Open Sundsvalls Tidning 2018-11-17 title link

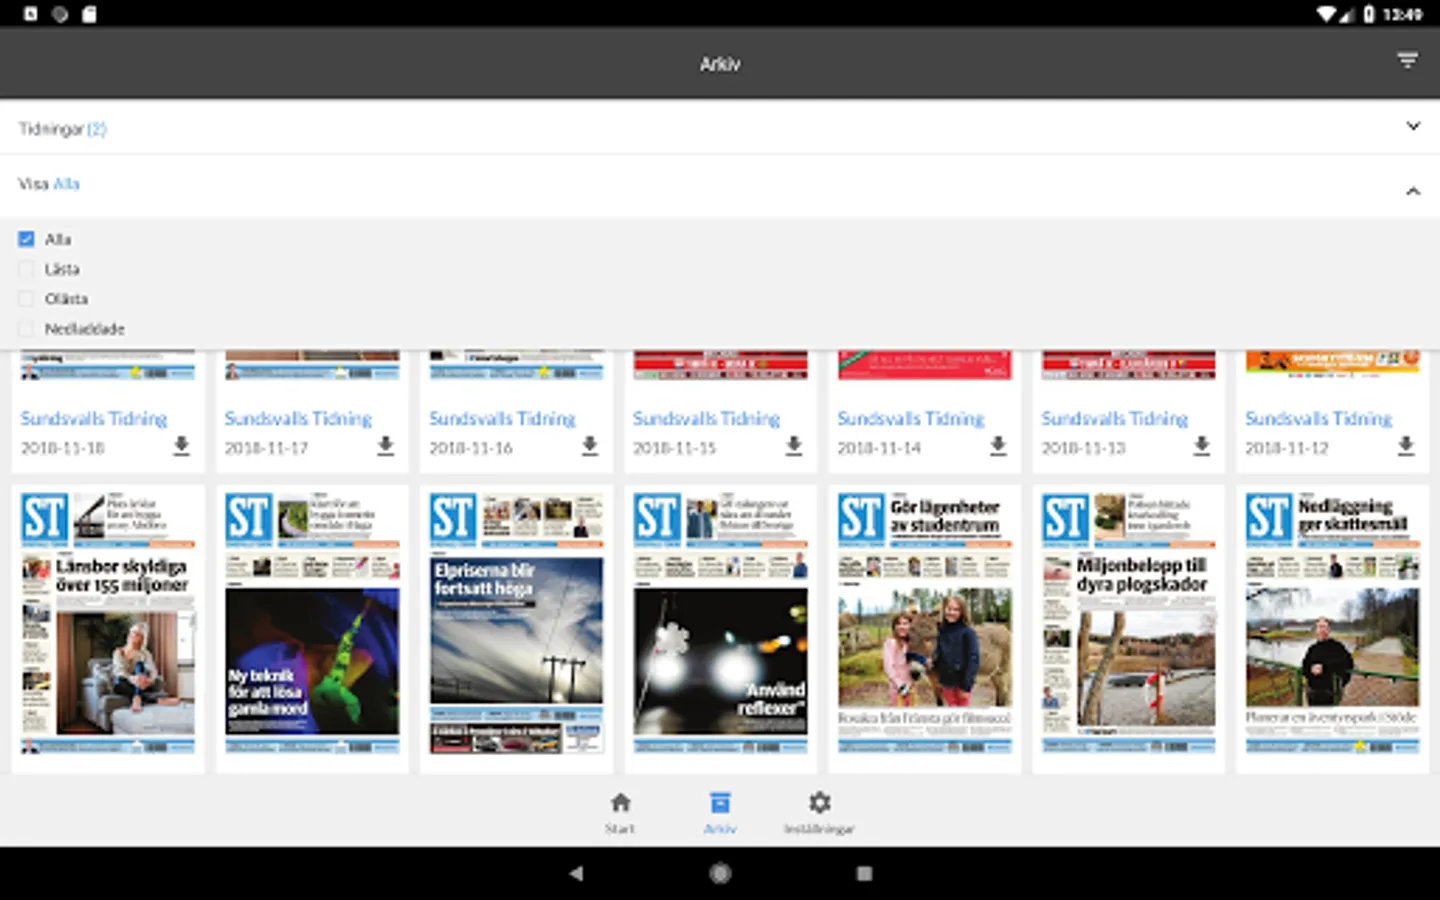coord(298,418)
